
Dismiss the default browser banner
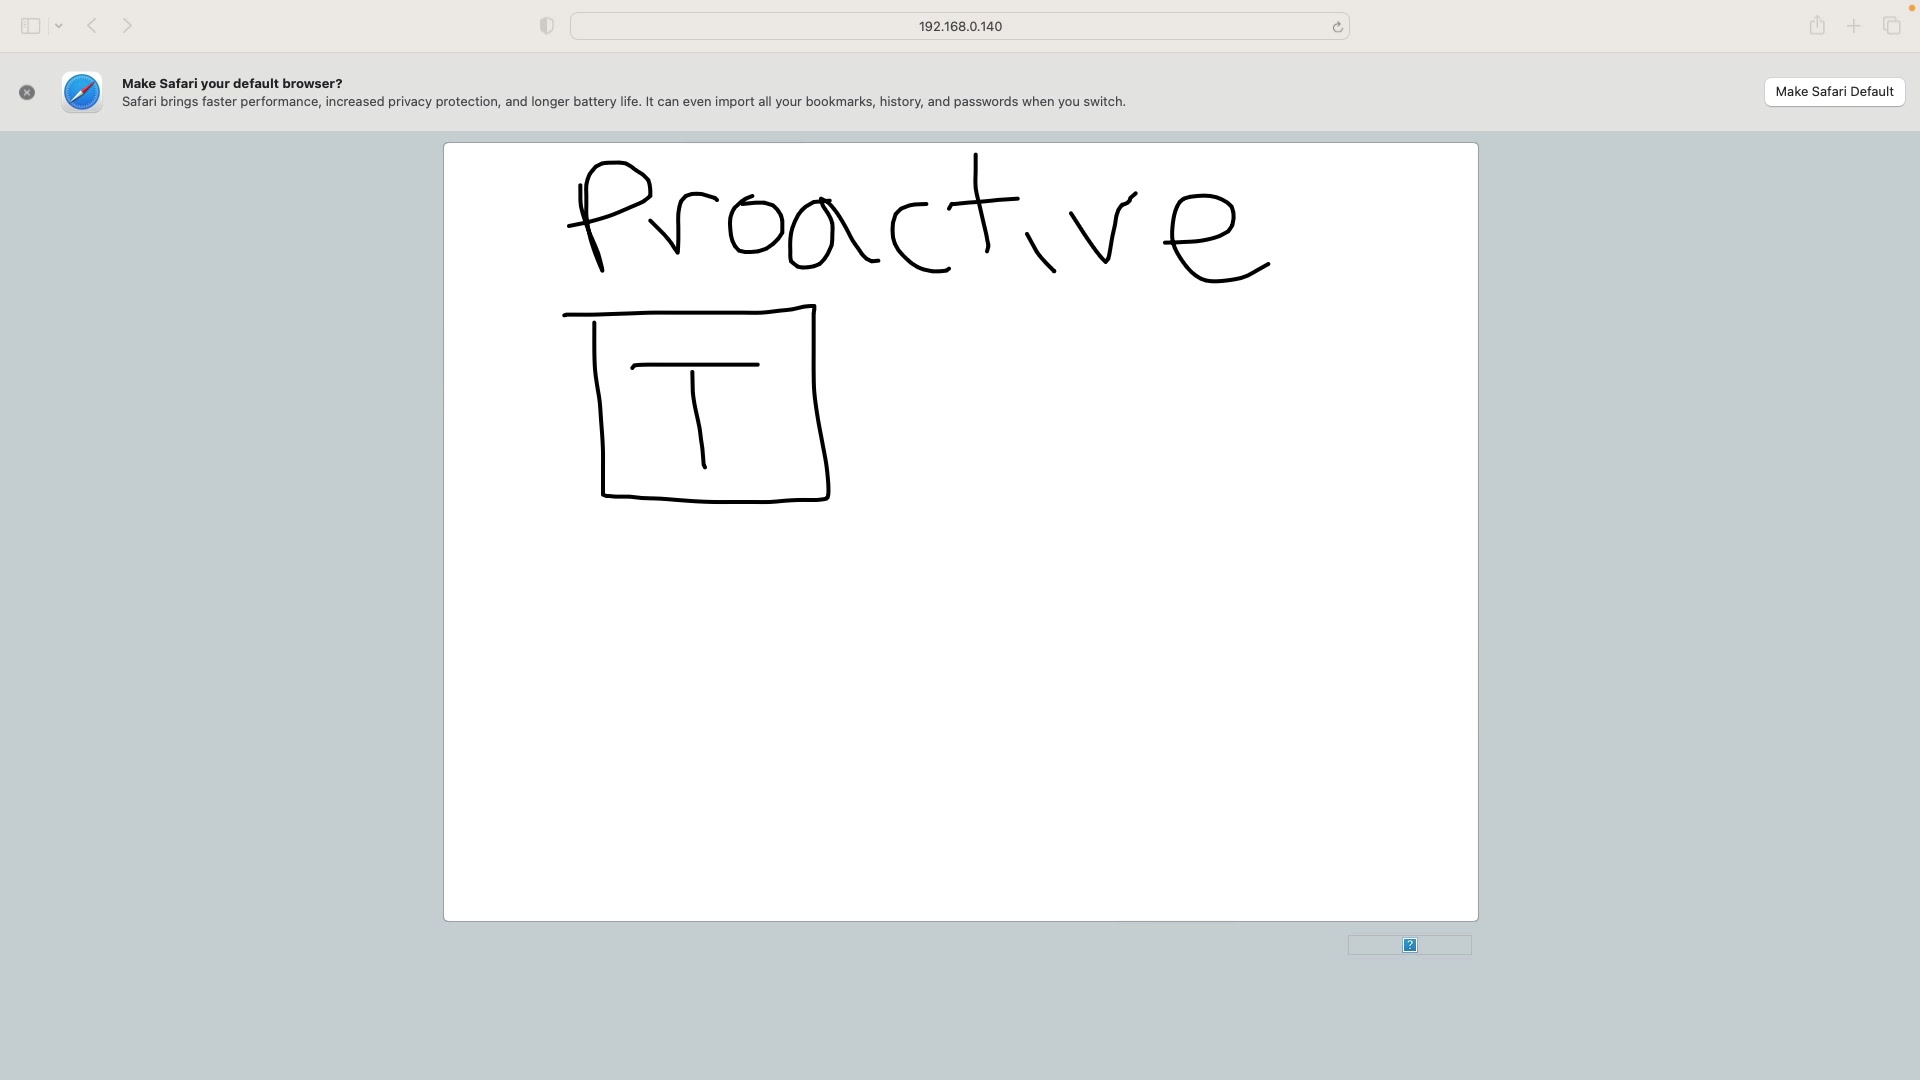tap(27, 92)
